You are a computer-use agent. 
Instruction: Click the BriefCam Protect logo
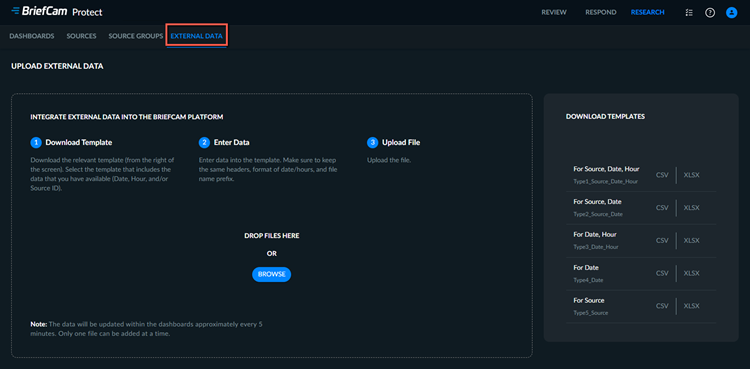57,11
